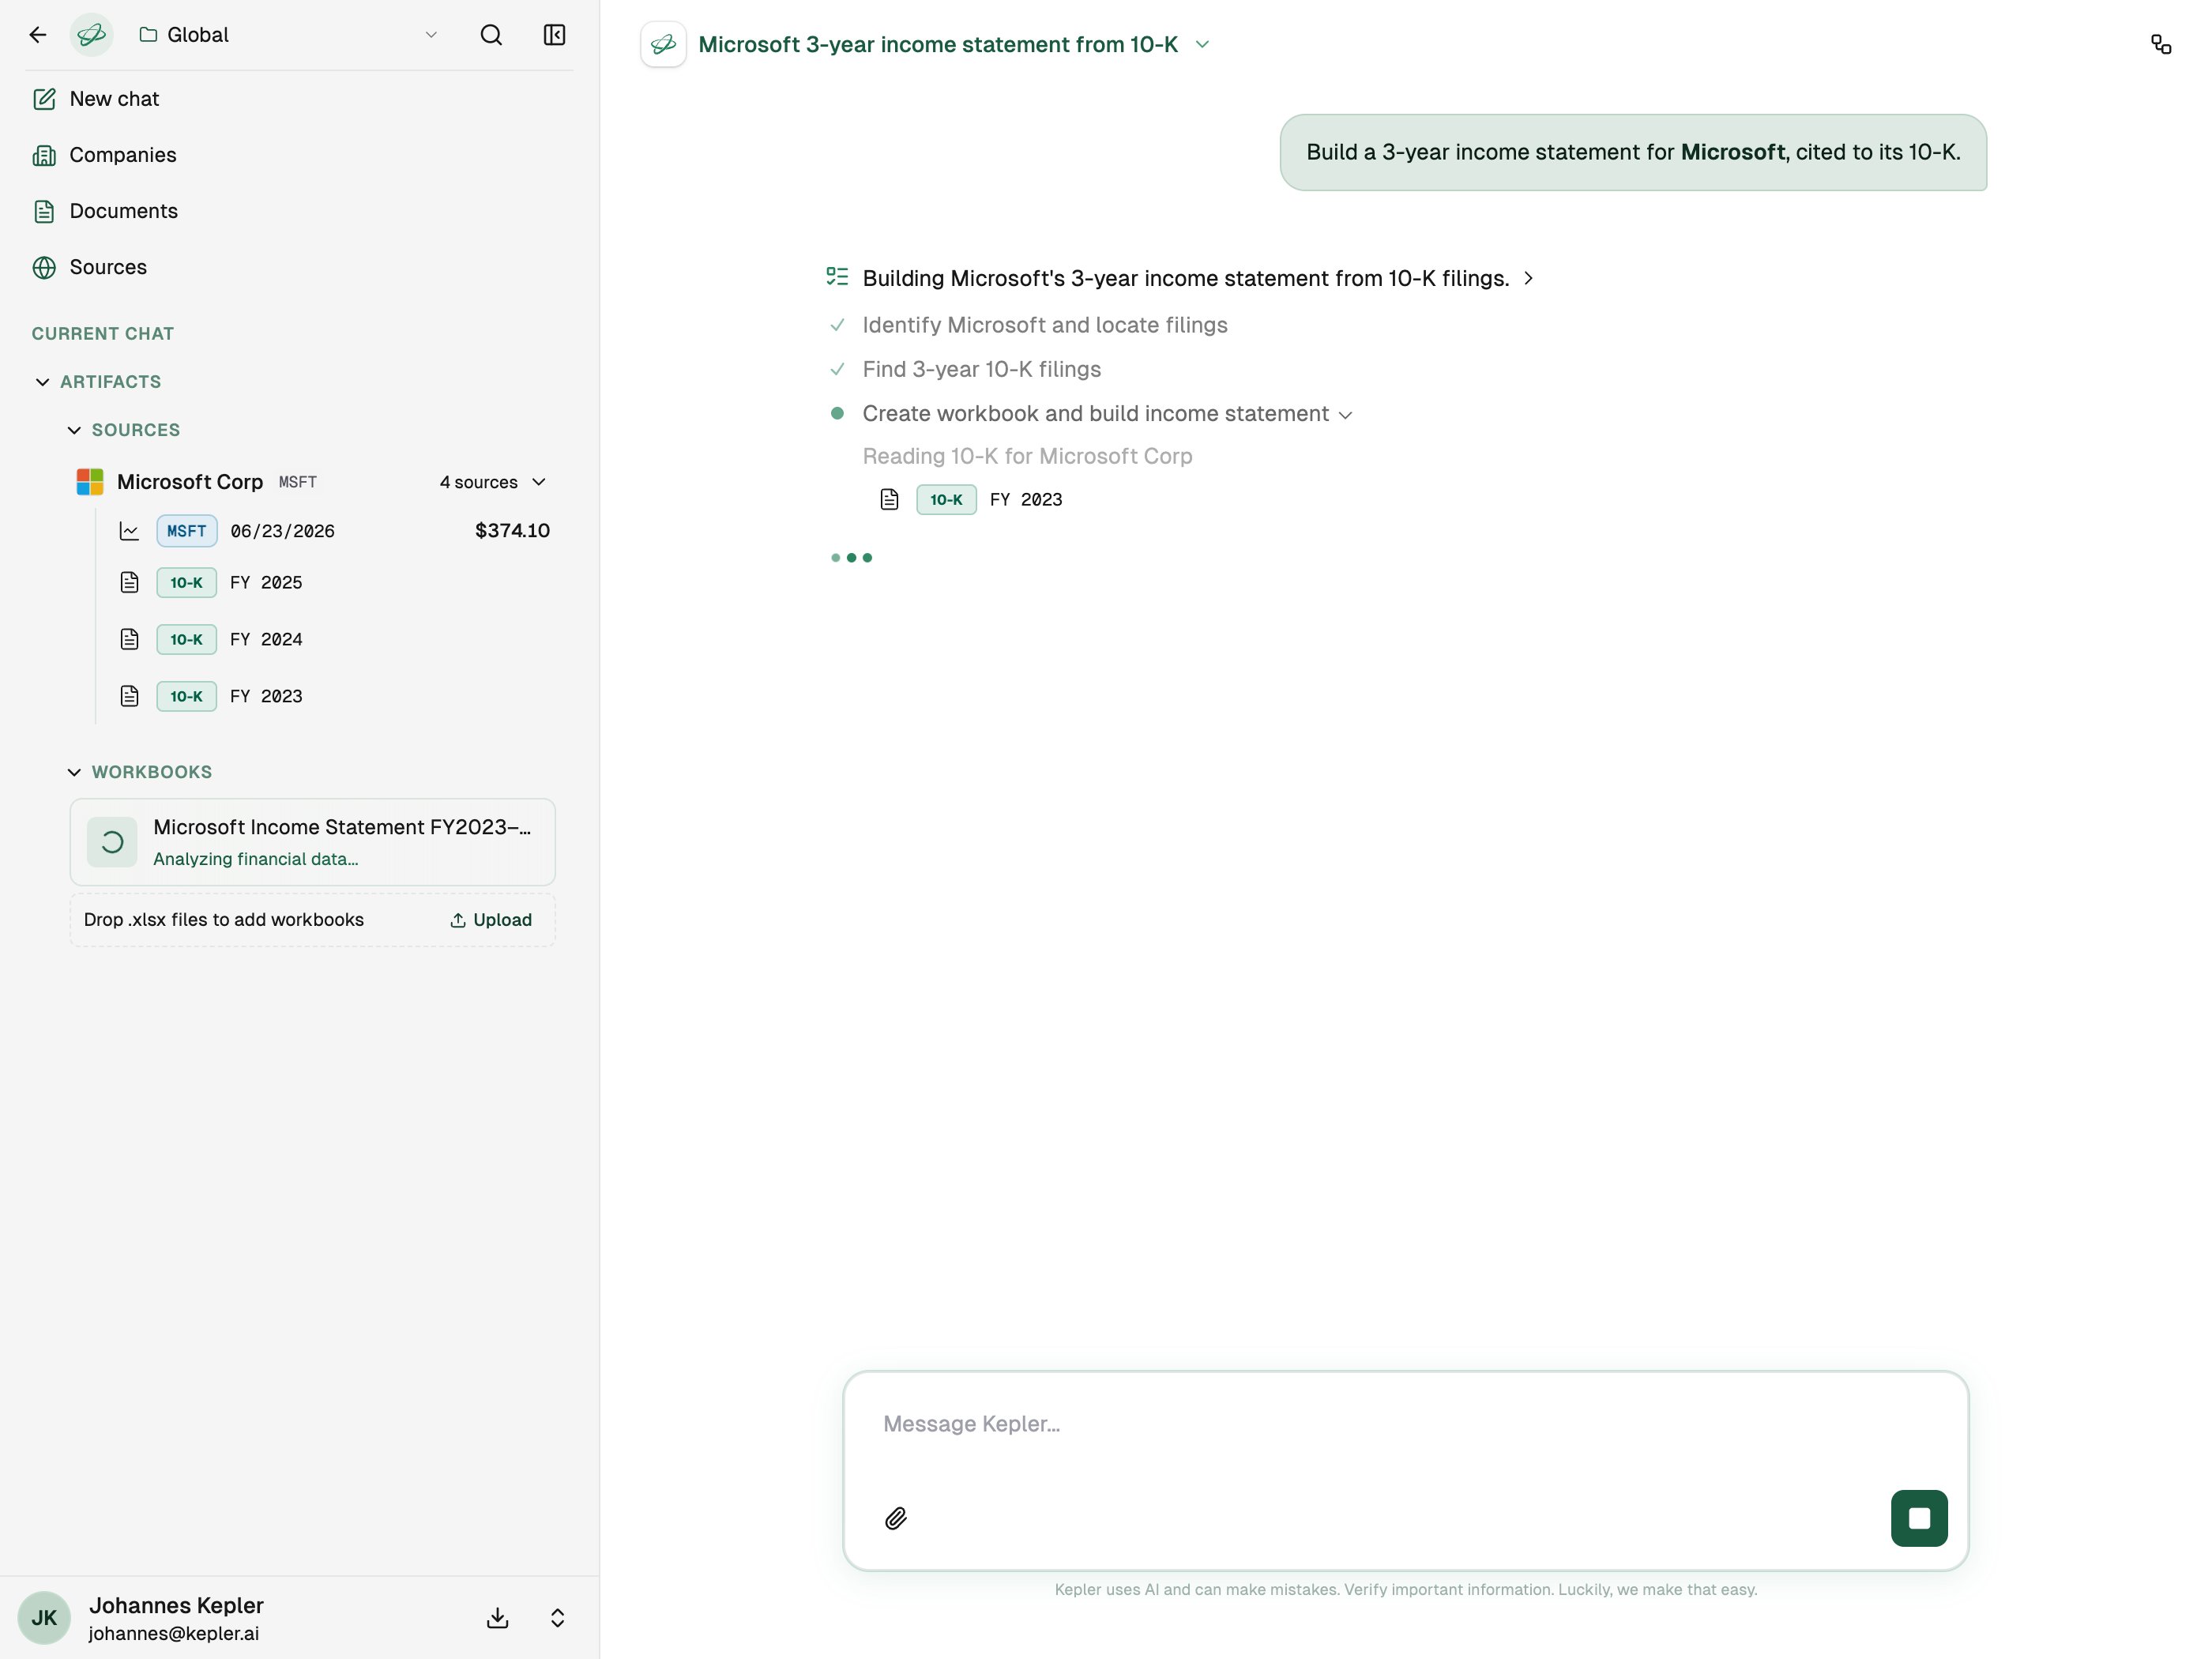This screenshot has width=2212, height=1659.
Task: Click the CURRENT CHAT heading
Action: click(x=102, y=334)
